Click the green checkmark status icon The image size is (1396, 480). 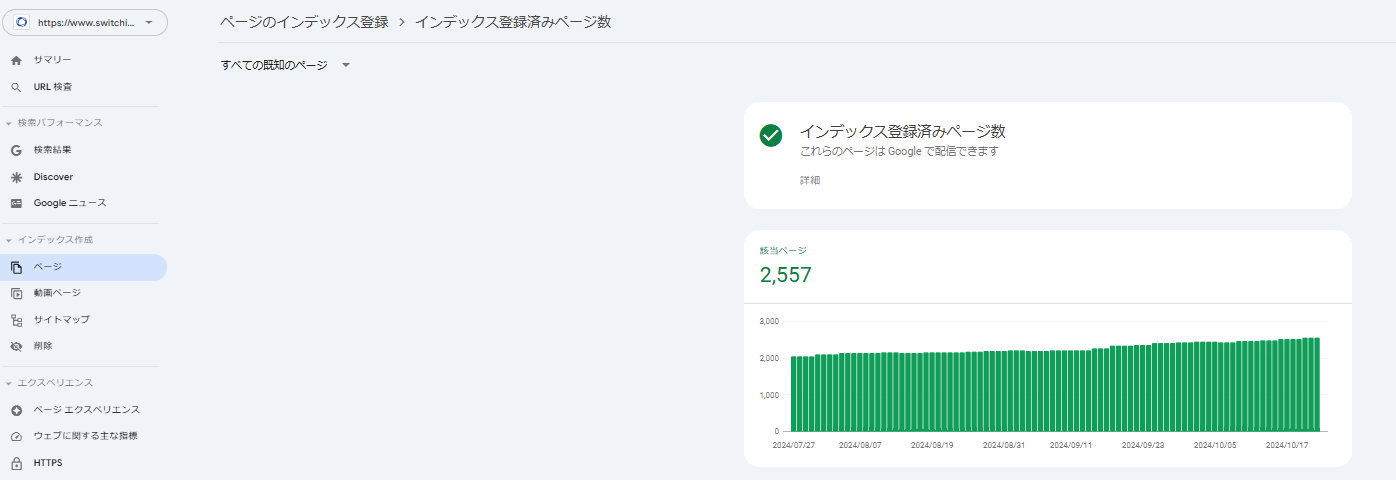pyautogui.click(x=770, y=136)
